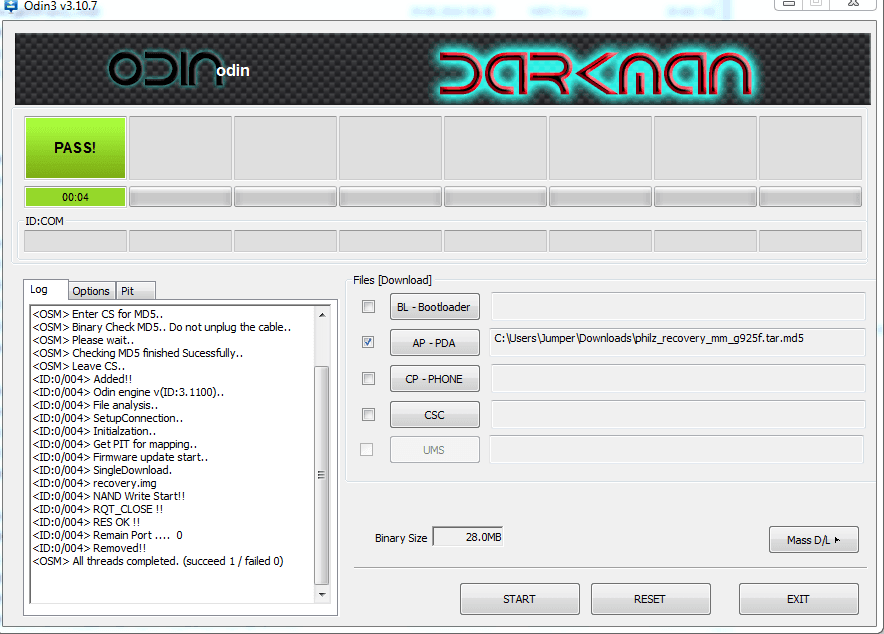Screen dimensions: 884x634
Task: Switch to the Log tab
Action: (x=46, y=290)
